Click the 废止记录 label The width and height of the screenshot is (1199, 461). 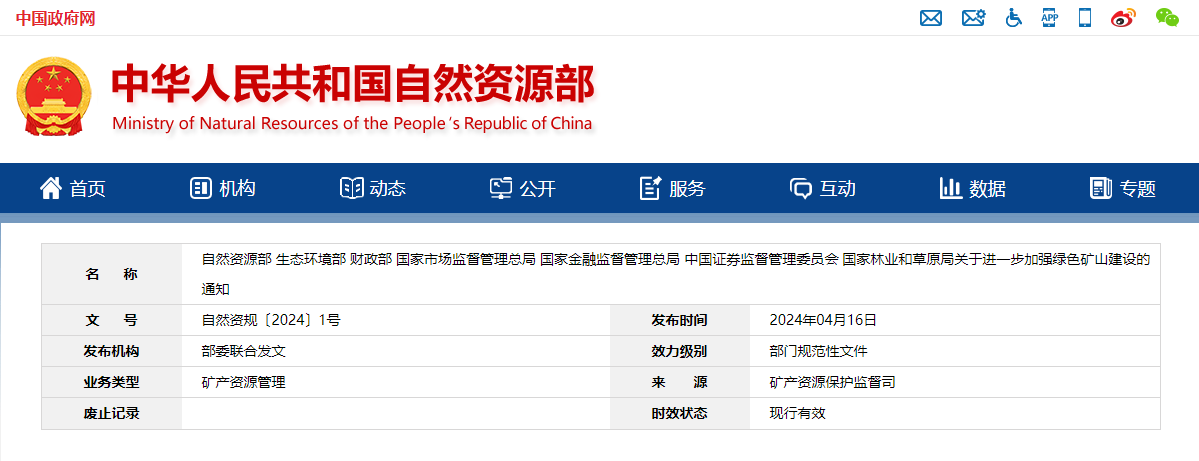[112, 414]
